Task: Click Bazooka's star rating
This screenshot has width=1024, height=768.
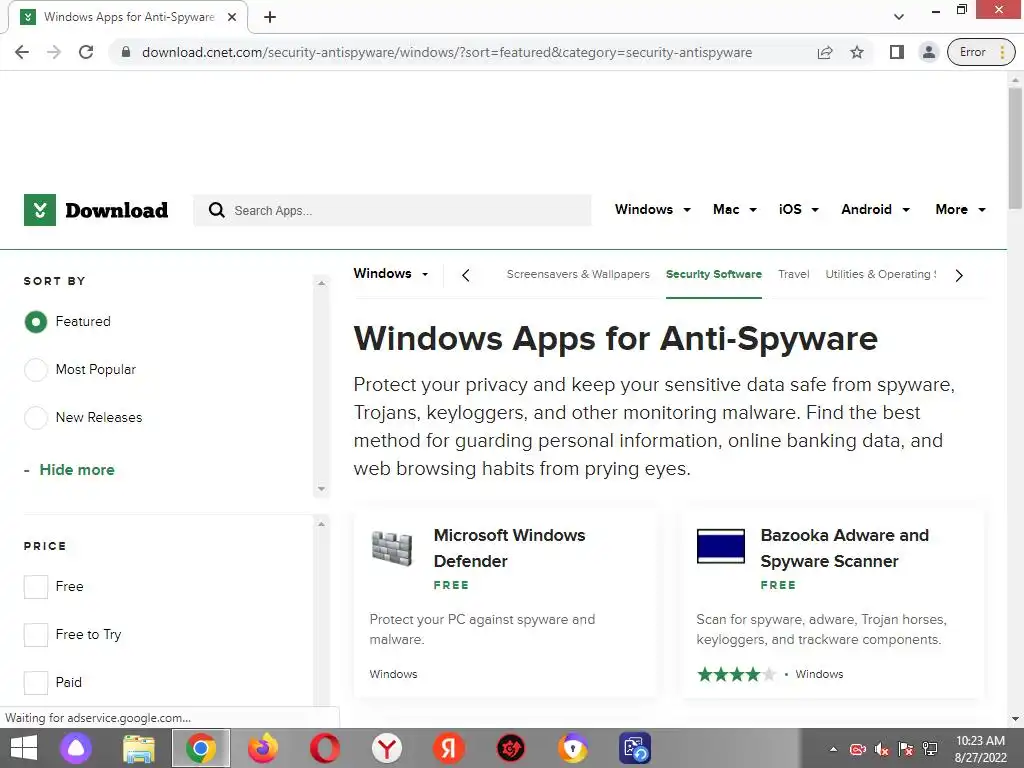Action: coord(736,674)
